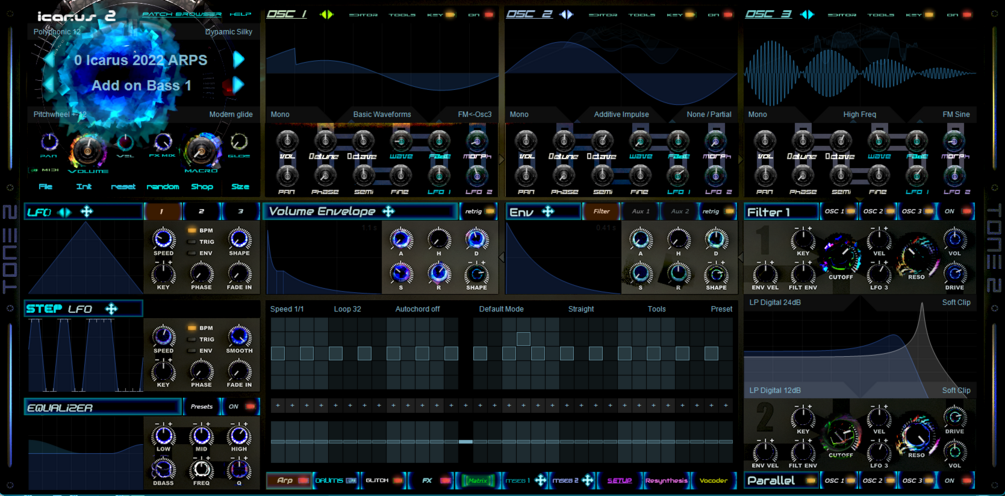Click the MACRO knob
1005x496 pixels.
click(x=203, y=150)
